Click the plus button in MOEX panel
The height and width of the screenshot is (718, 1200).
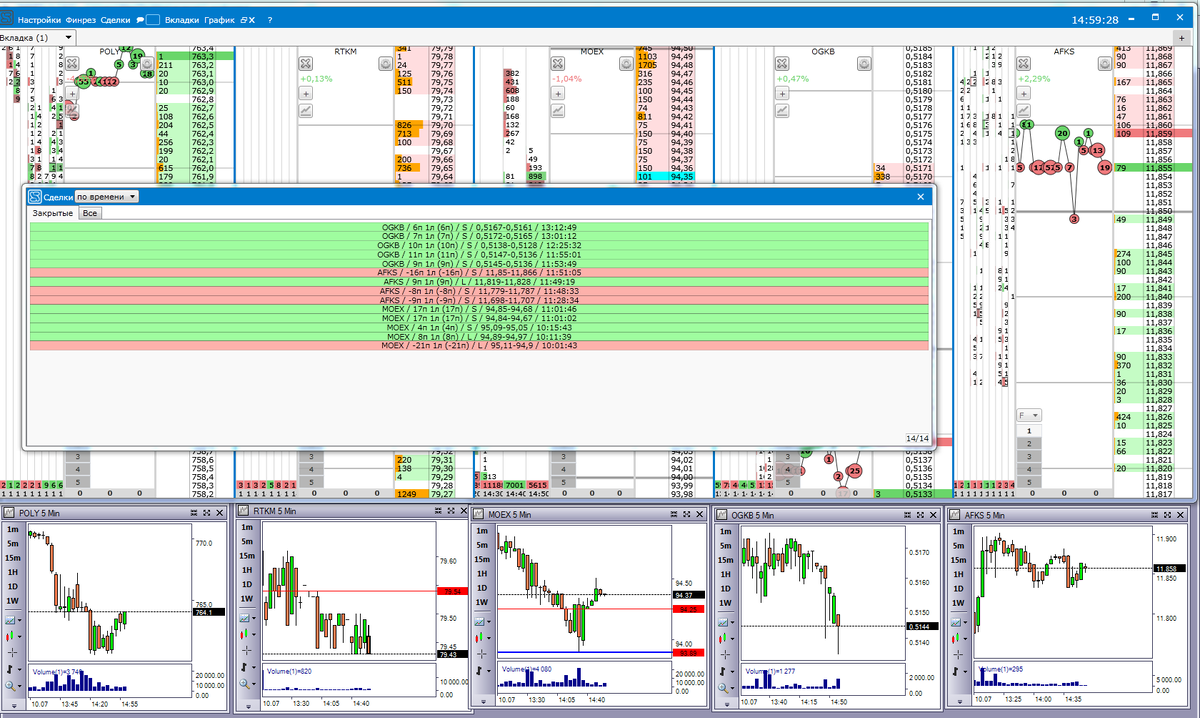559,93
